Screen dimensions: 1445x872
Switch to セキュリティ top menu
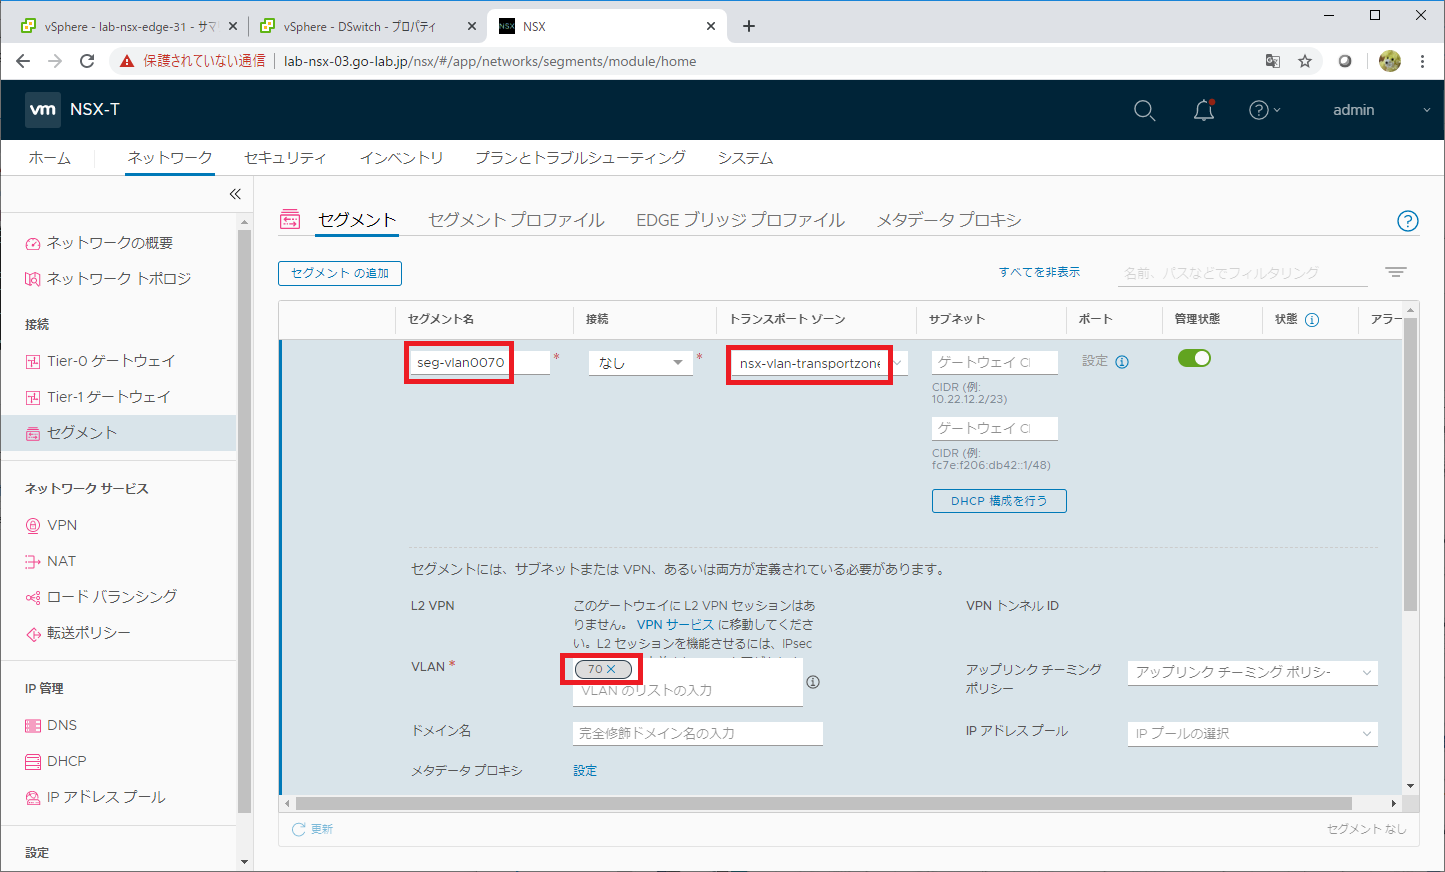pos(285,158)
